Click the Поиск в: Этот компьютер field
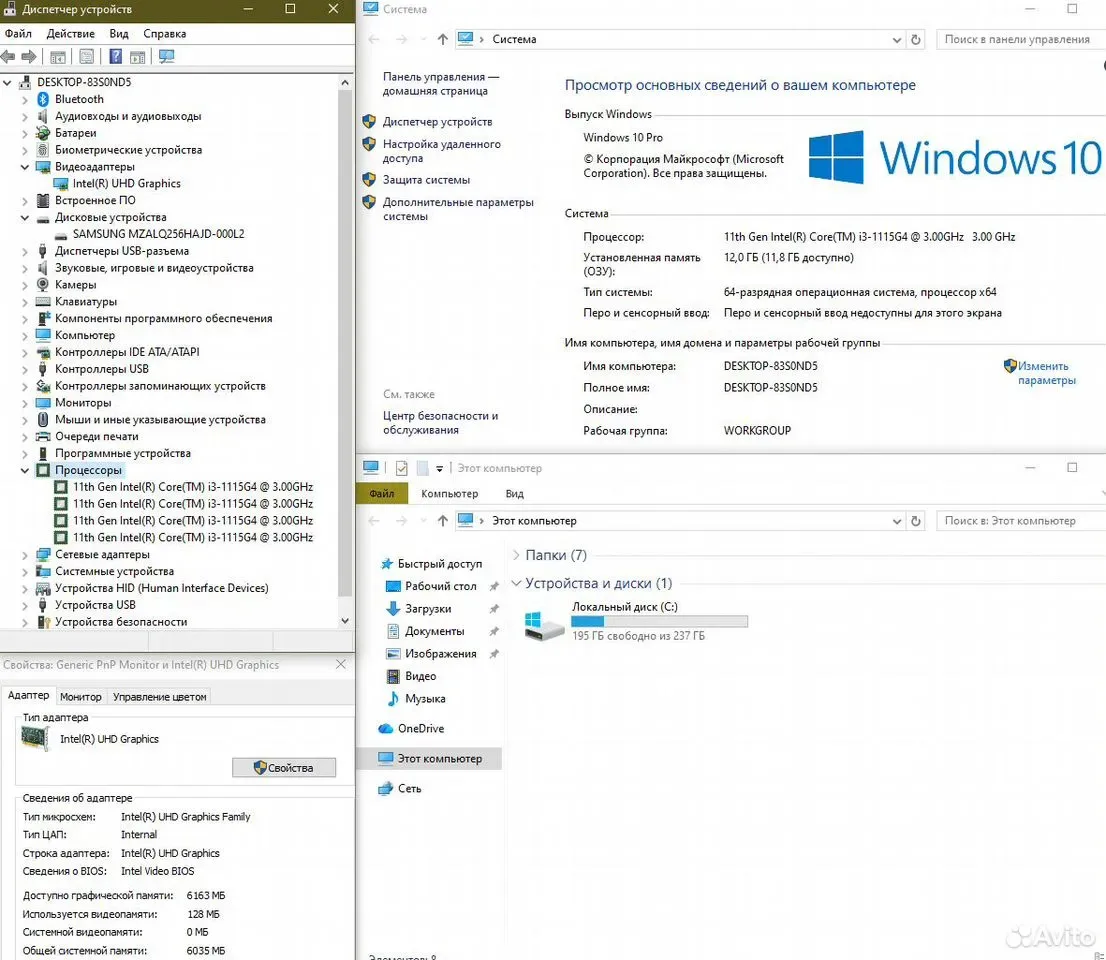This screenshot has height=960, width=1106. pyautogui.click(x=1021, y=521)
